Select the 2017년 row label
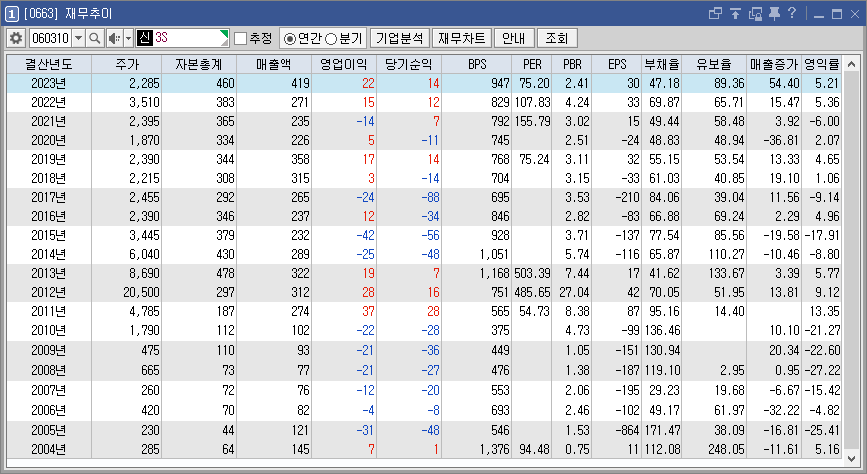The height and width of the screenshot is (474, 867). point(49,197)
